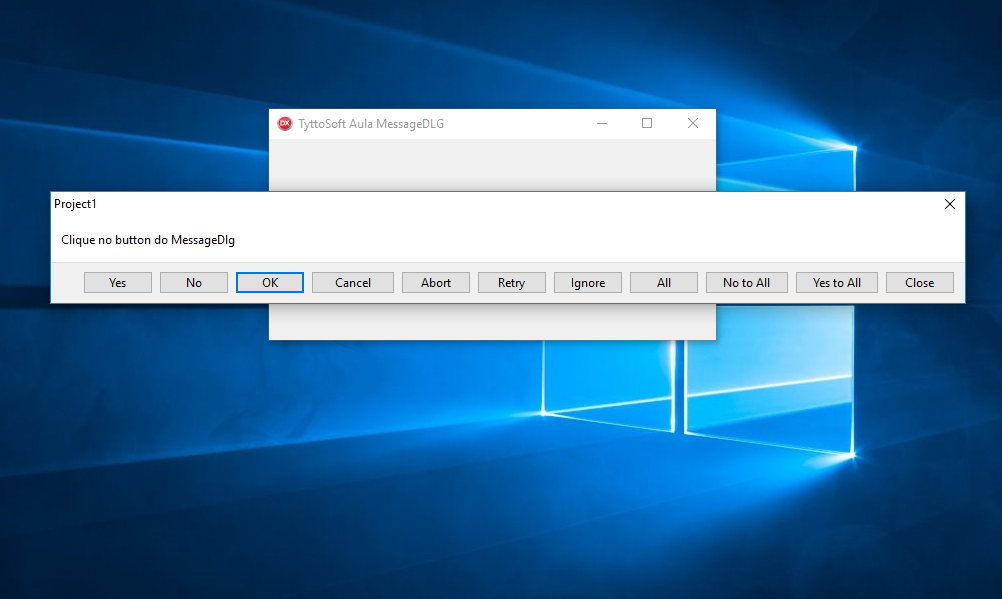Maximize the TyttoSoft Aula MessageDLG window

647,124
